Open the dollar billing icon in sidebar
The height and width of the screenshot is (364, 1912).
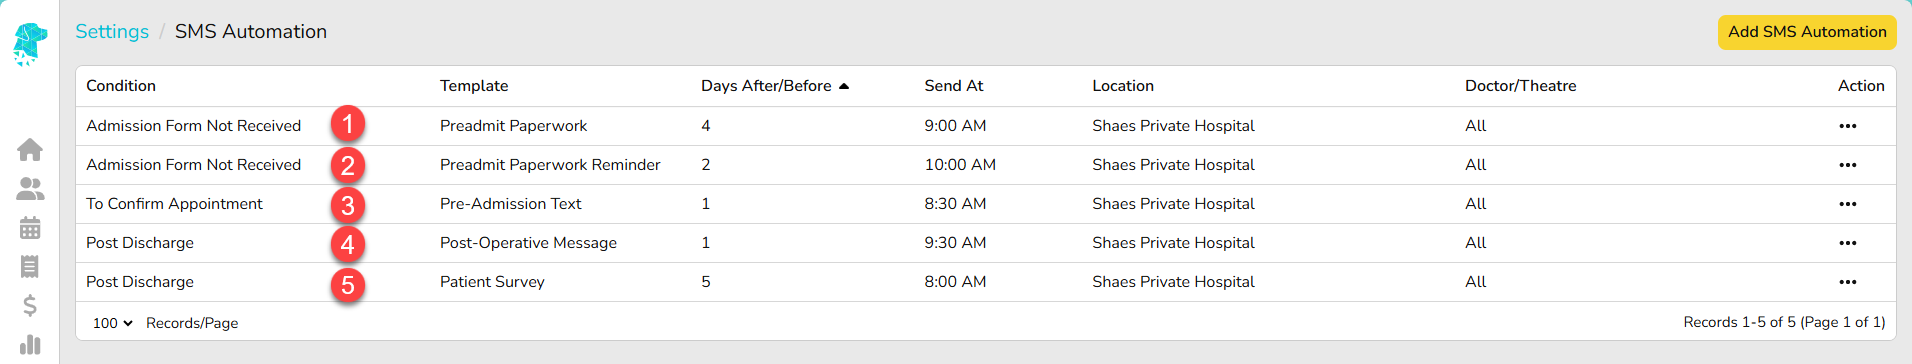click(x=30, y=305)
